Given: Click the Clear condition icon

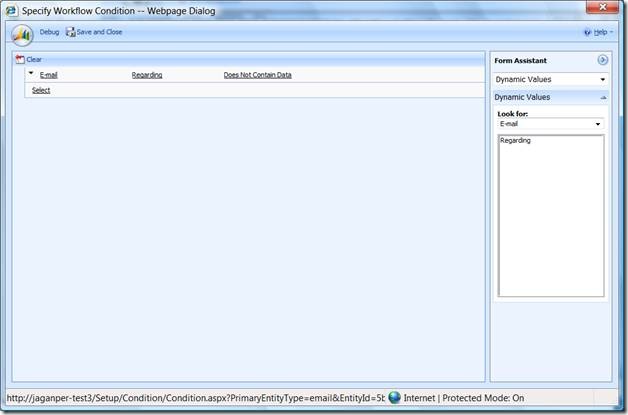Looking at the screenshot, I should (20, 60).
